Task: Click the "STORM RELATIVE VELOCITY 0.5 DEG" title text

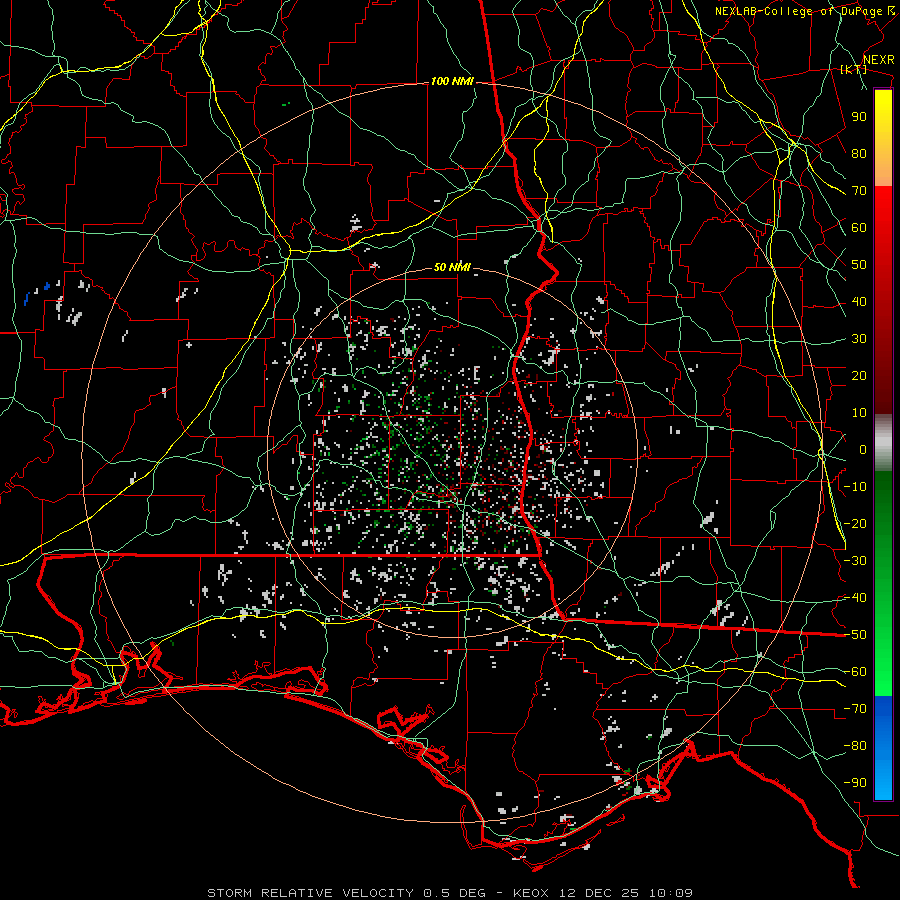Action: (x=346, y=893)
